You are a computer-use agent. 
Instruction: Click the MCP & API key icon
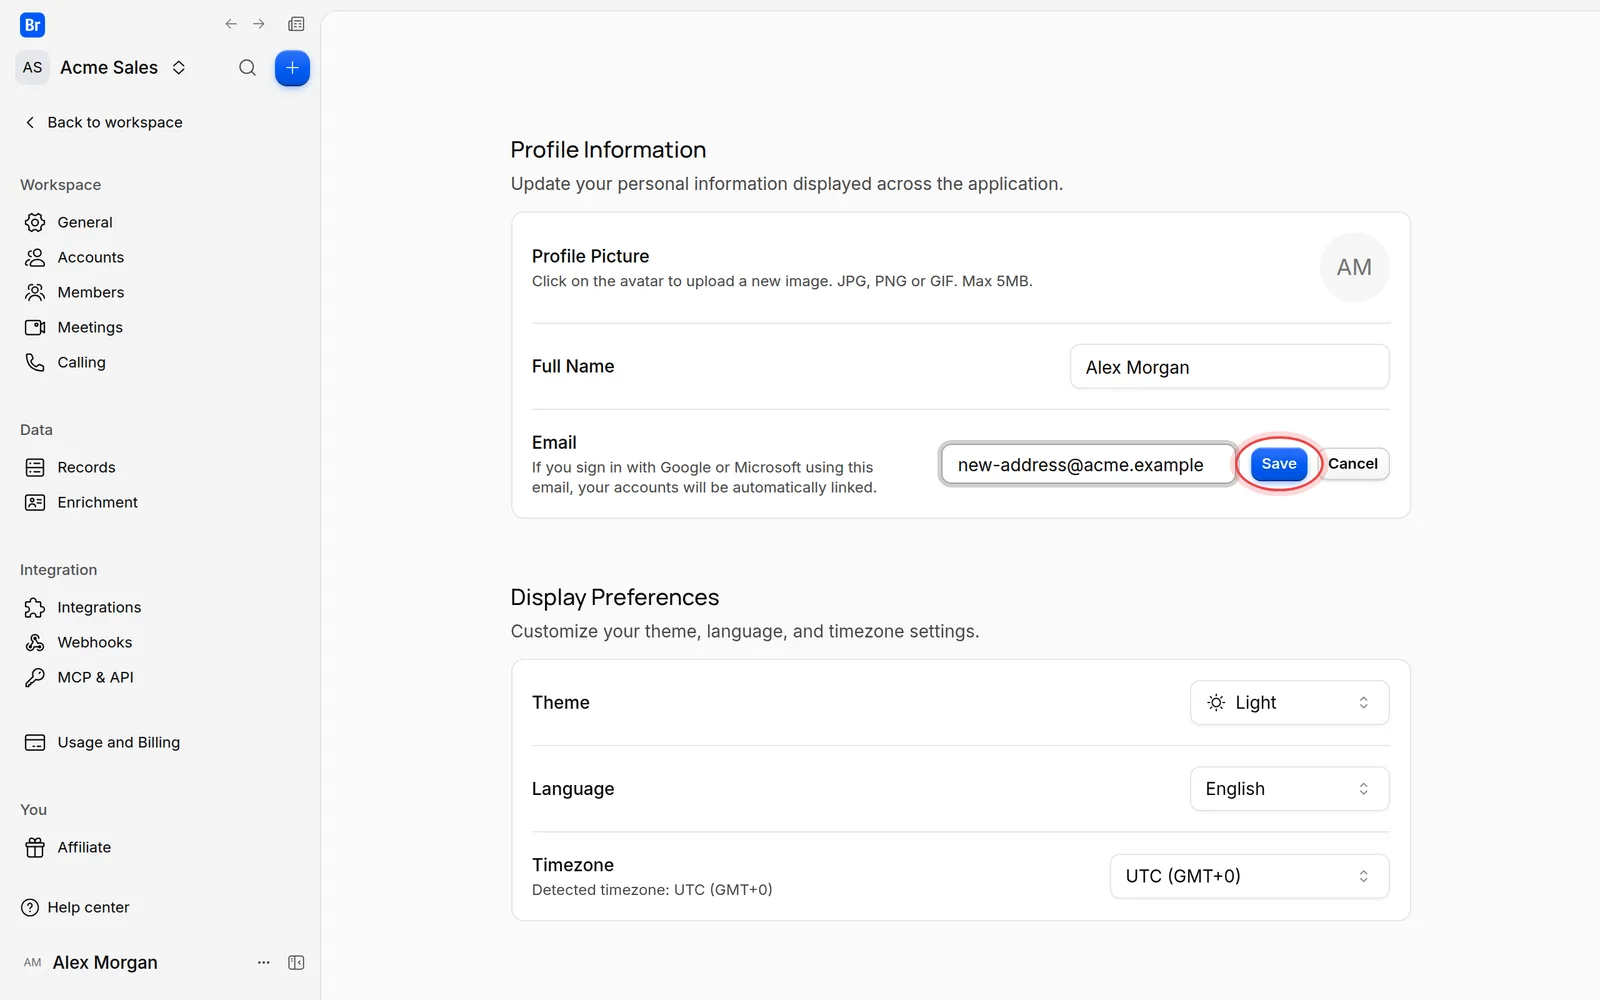pyautogui.click(x=35, y=677)
